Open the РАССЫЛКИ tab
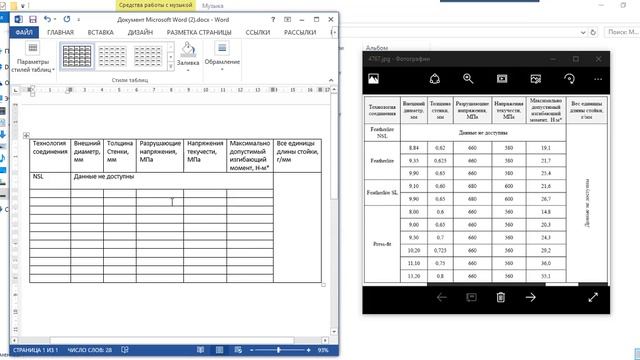Viewport: 640px width, 360px height. [x=300, y=32]
